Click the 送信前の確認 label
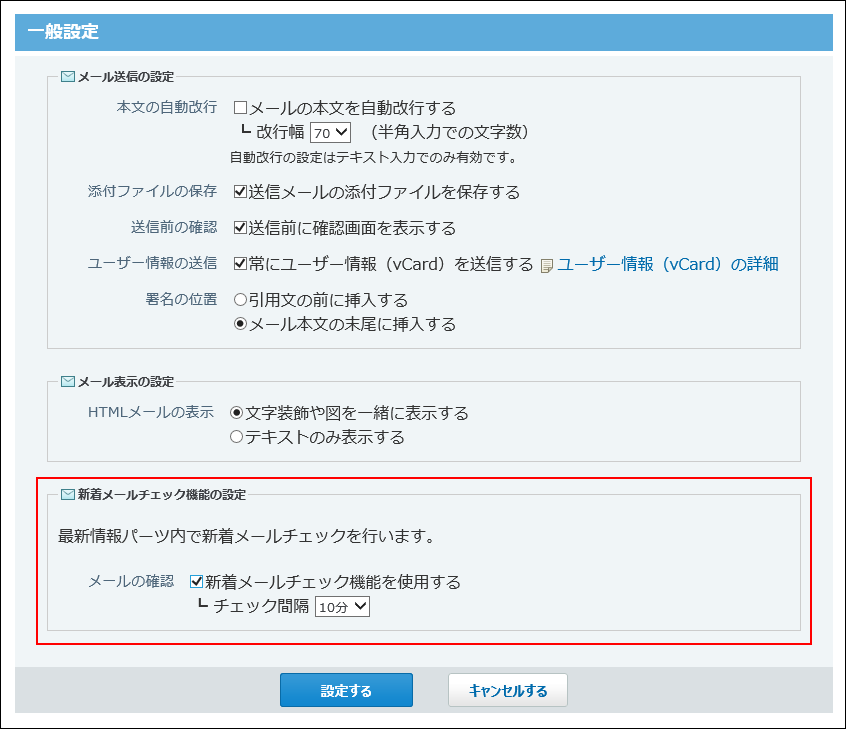 pos(174,227)
